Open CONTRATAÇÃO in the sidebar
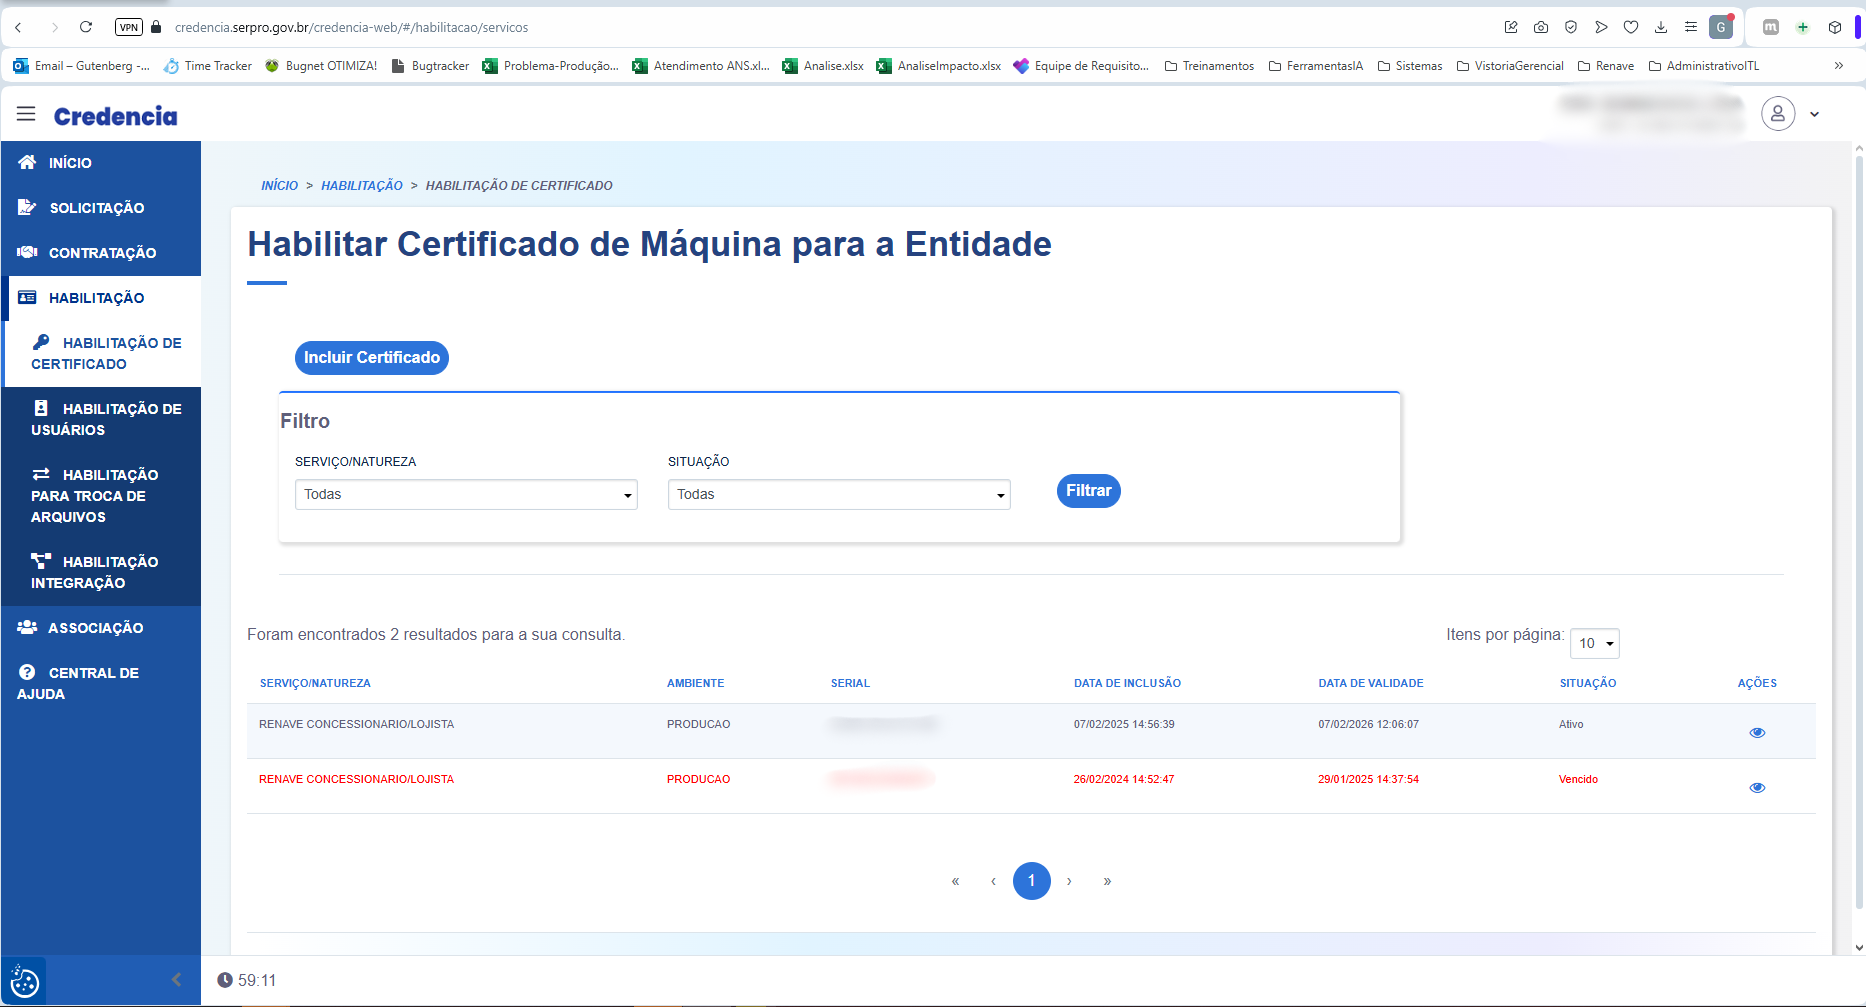The image size is (1866, 1007). [x=101, y=253]
